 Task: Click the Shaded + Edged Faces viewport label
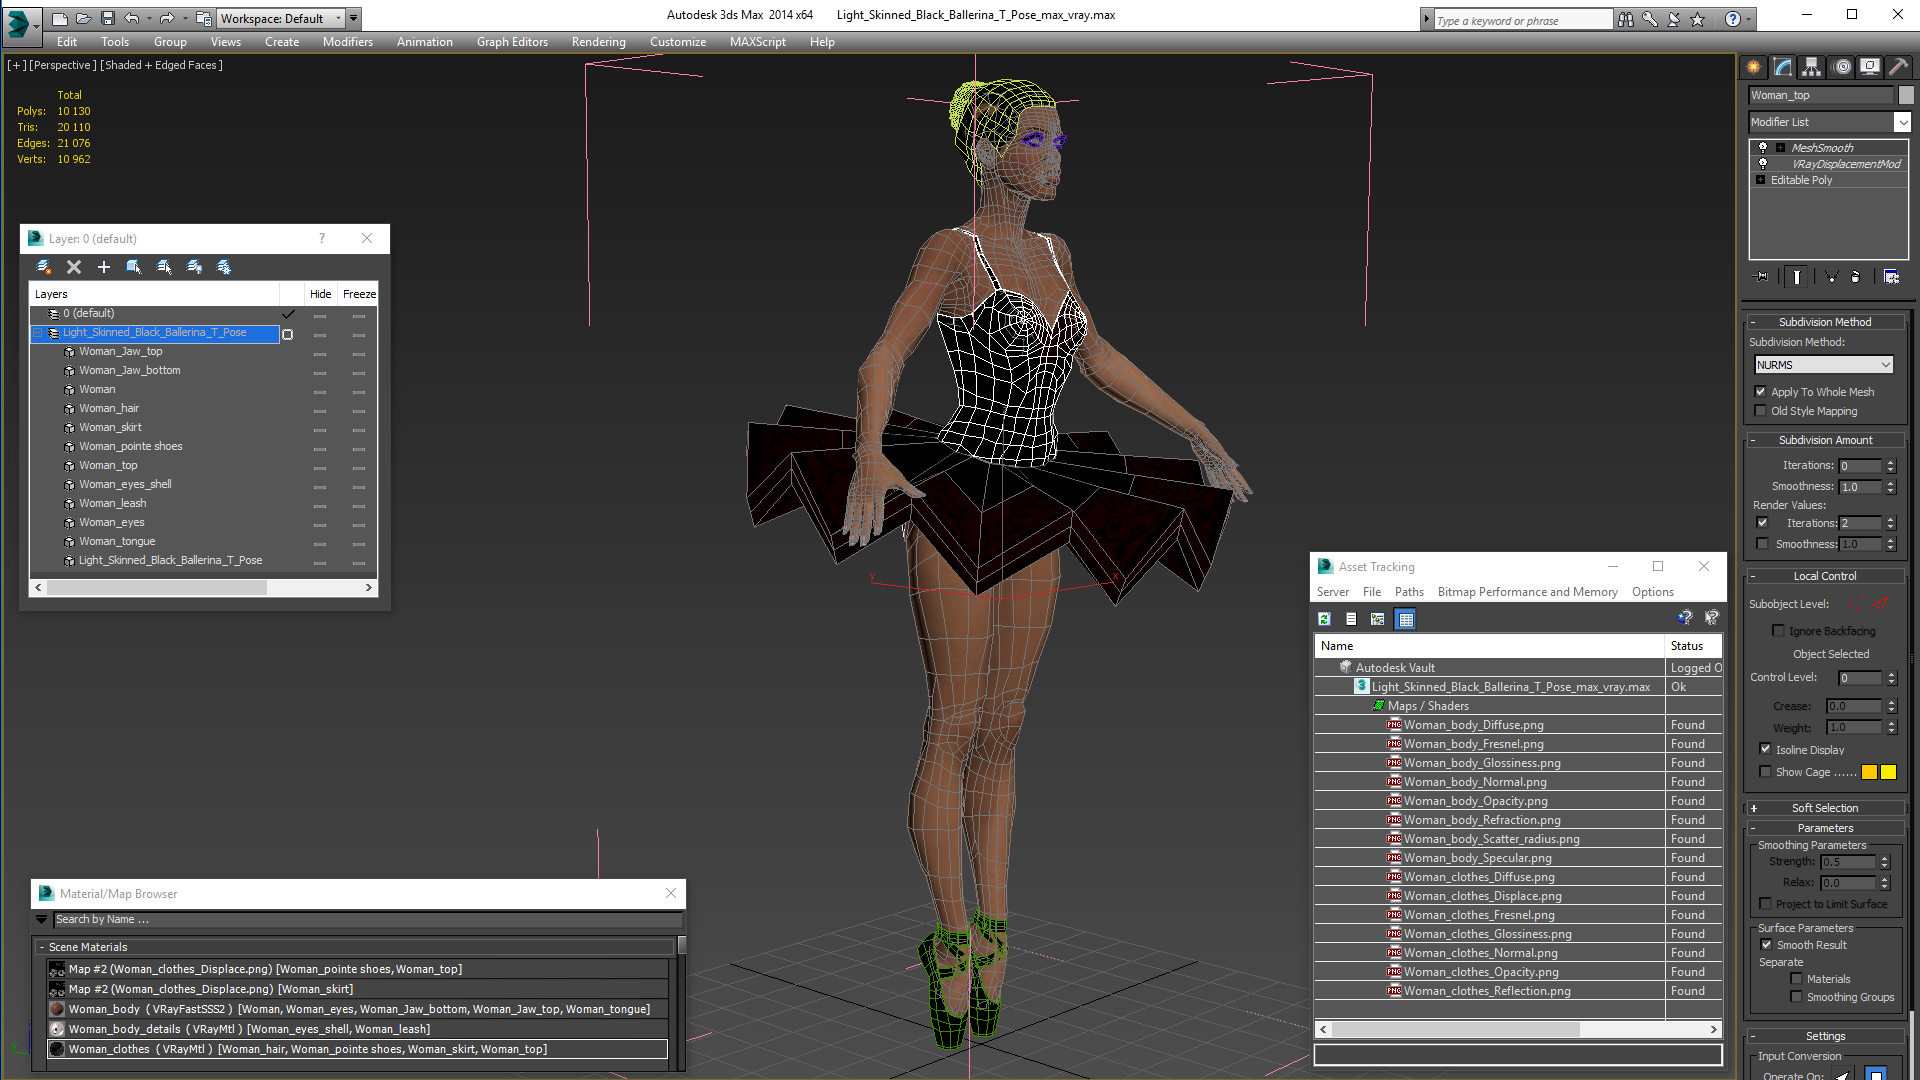(x=162, y=65)
